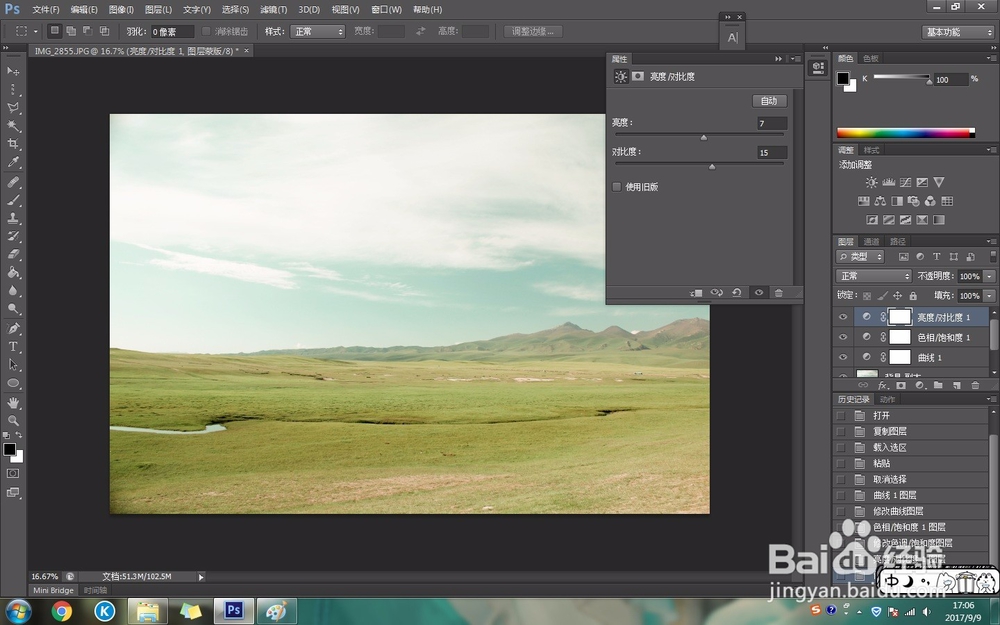Select the Blur tool droplet icon
Screen dimensions: 1000x625
click(13, 290)
